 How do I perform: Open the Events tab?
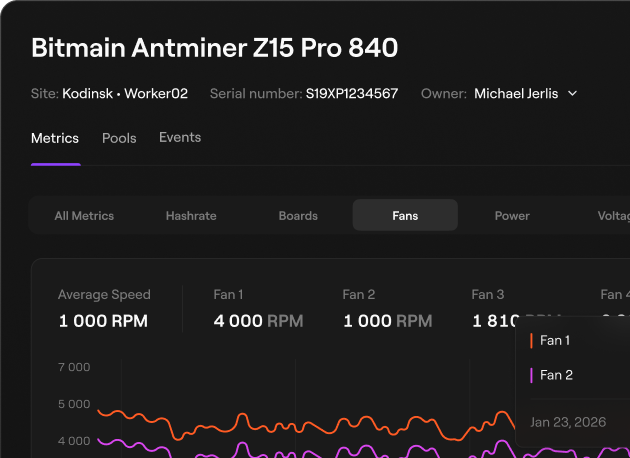180,137
